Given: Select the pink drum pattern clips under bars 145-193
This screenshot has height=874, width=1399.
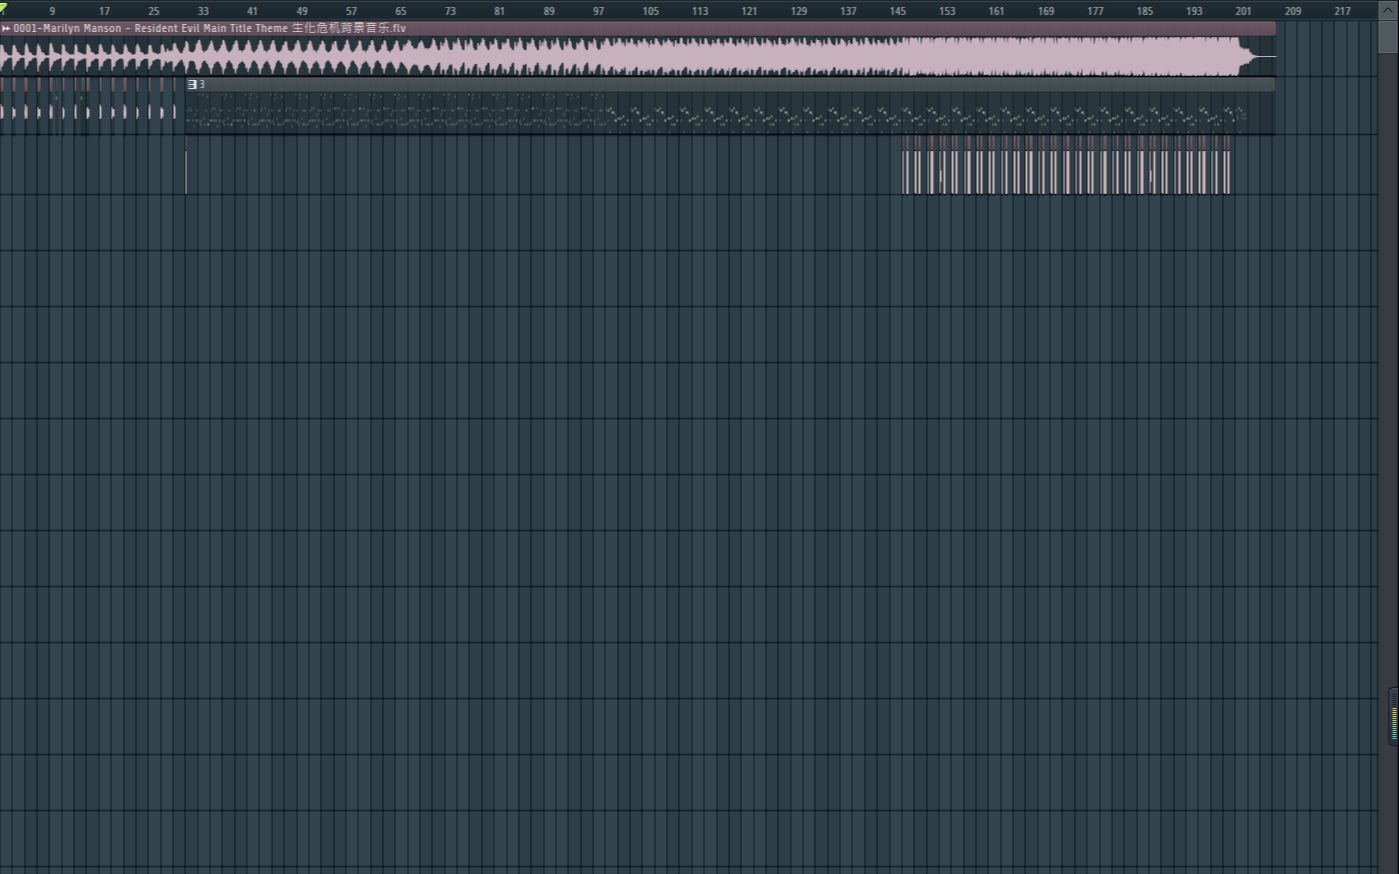Looking at the screenshot, I should [1066, 165].
